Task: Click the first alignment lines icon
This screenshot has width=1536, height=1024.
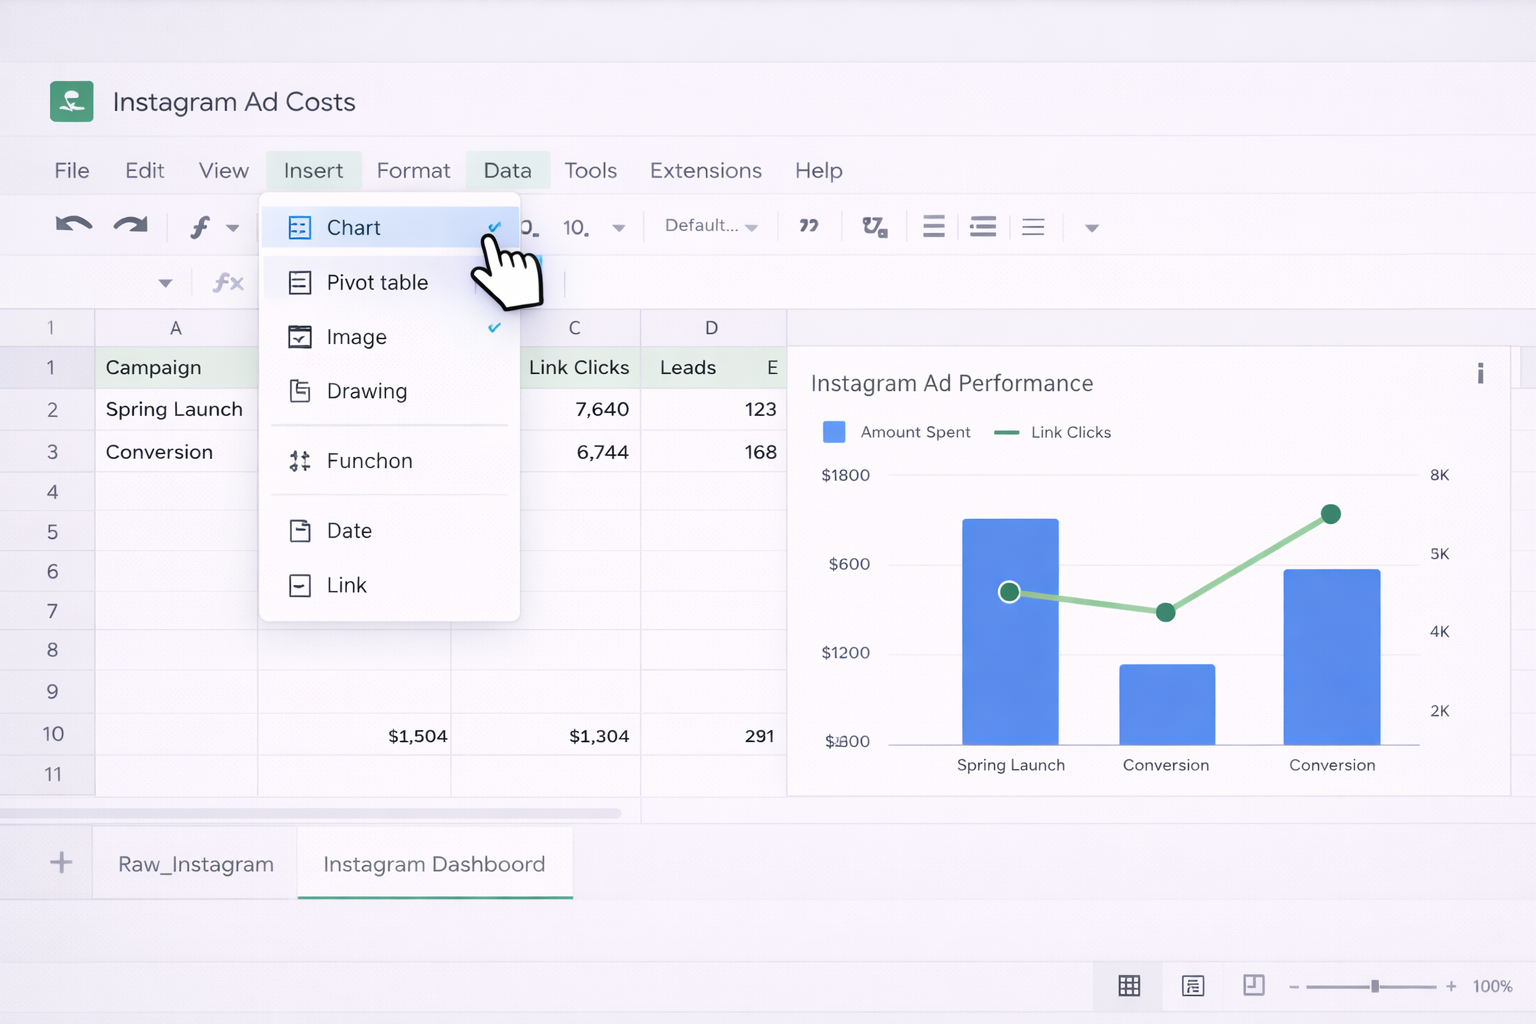Action: tap(934, 227)
